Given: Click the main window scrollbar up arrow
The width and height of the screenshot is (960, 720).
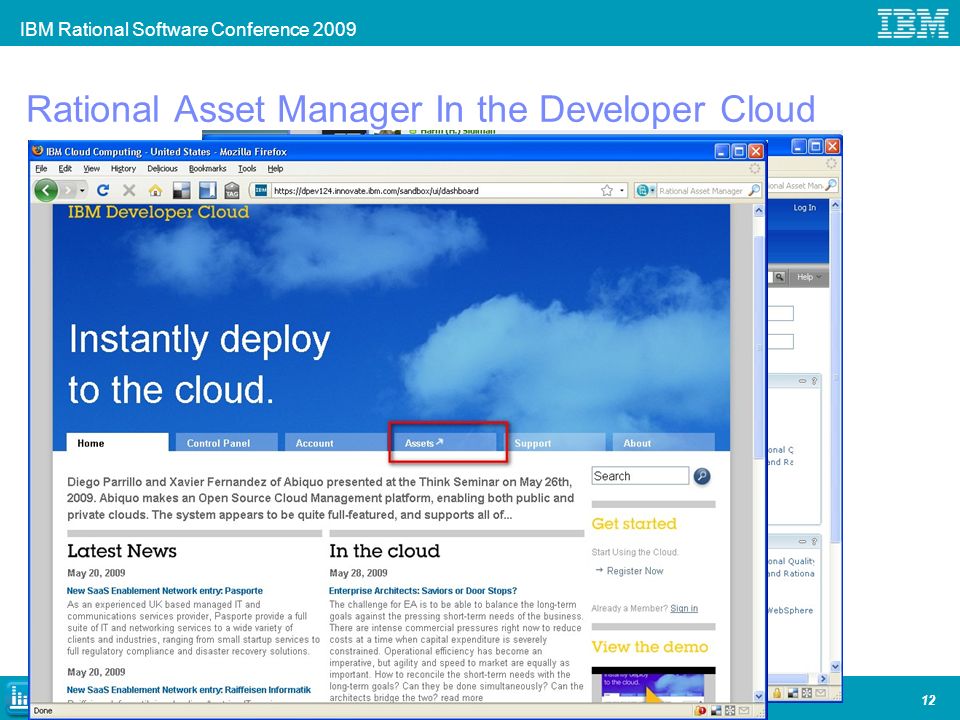Looking at the screenshot, I should click(759, 210).
